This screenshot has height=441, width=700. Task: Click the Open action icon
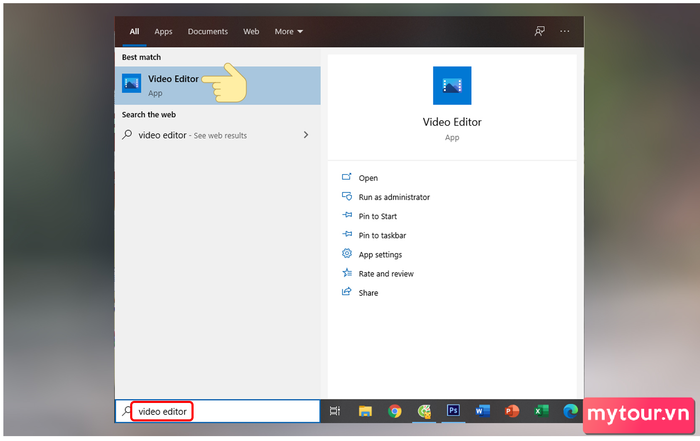tap(346, 177)
